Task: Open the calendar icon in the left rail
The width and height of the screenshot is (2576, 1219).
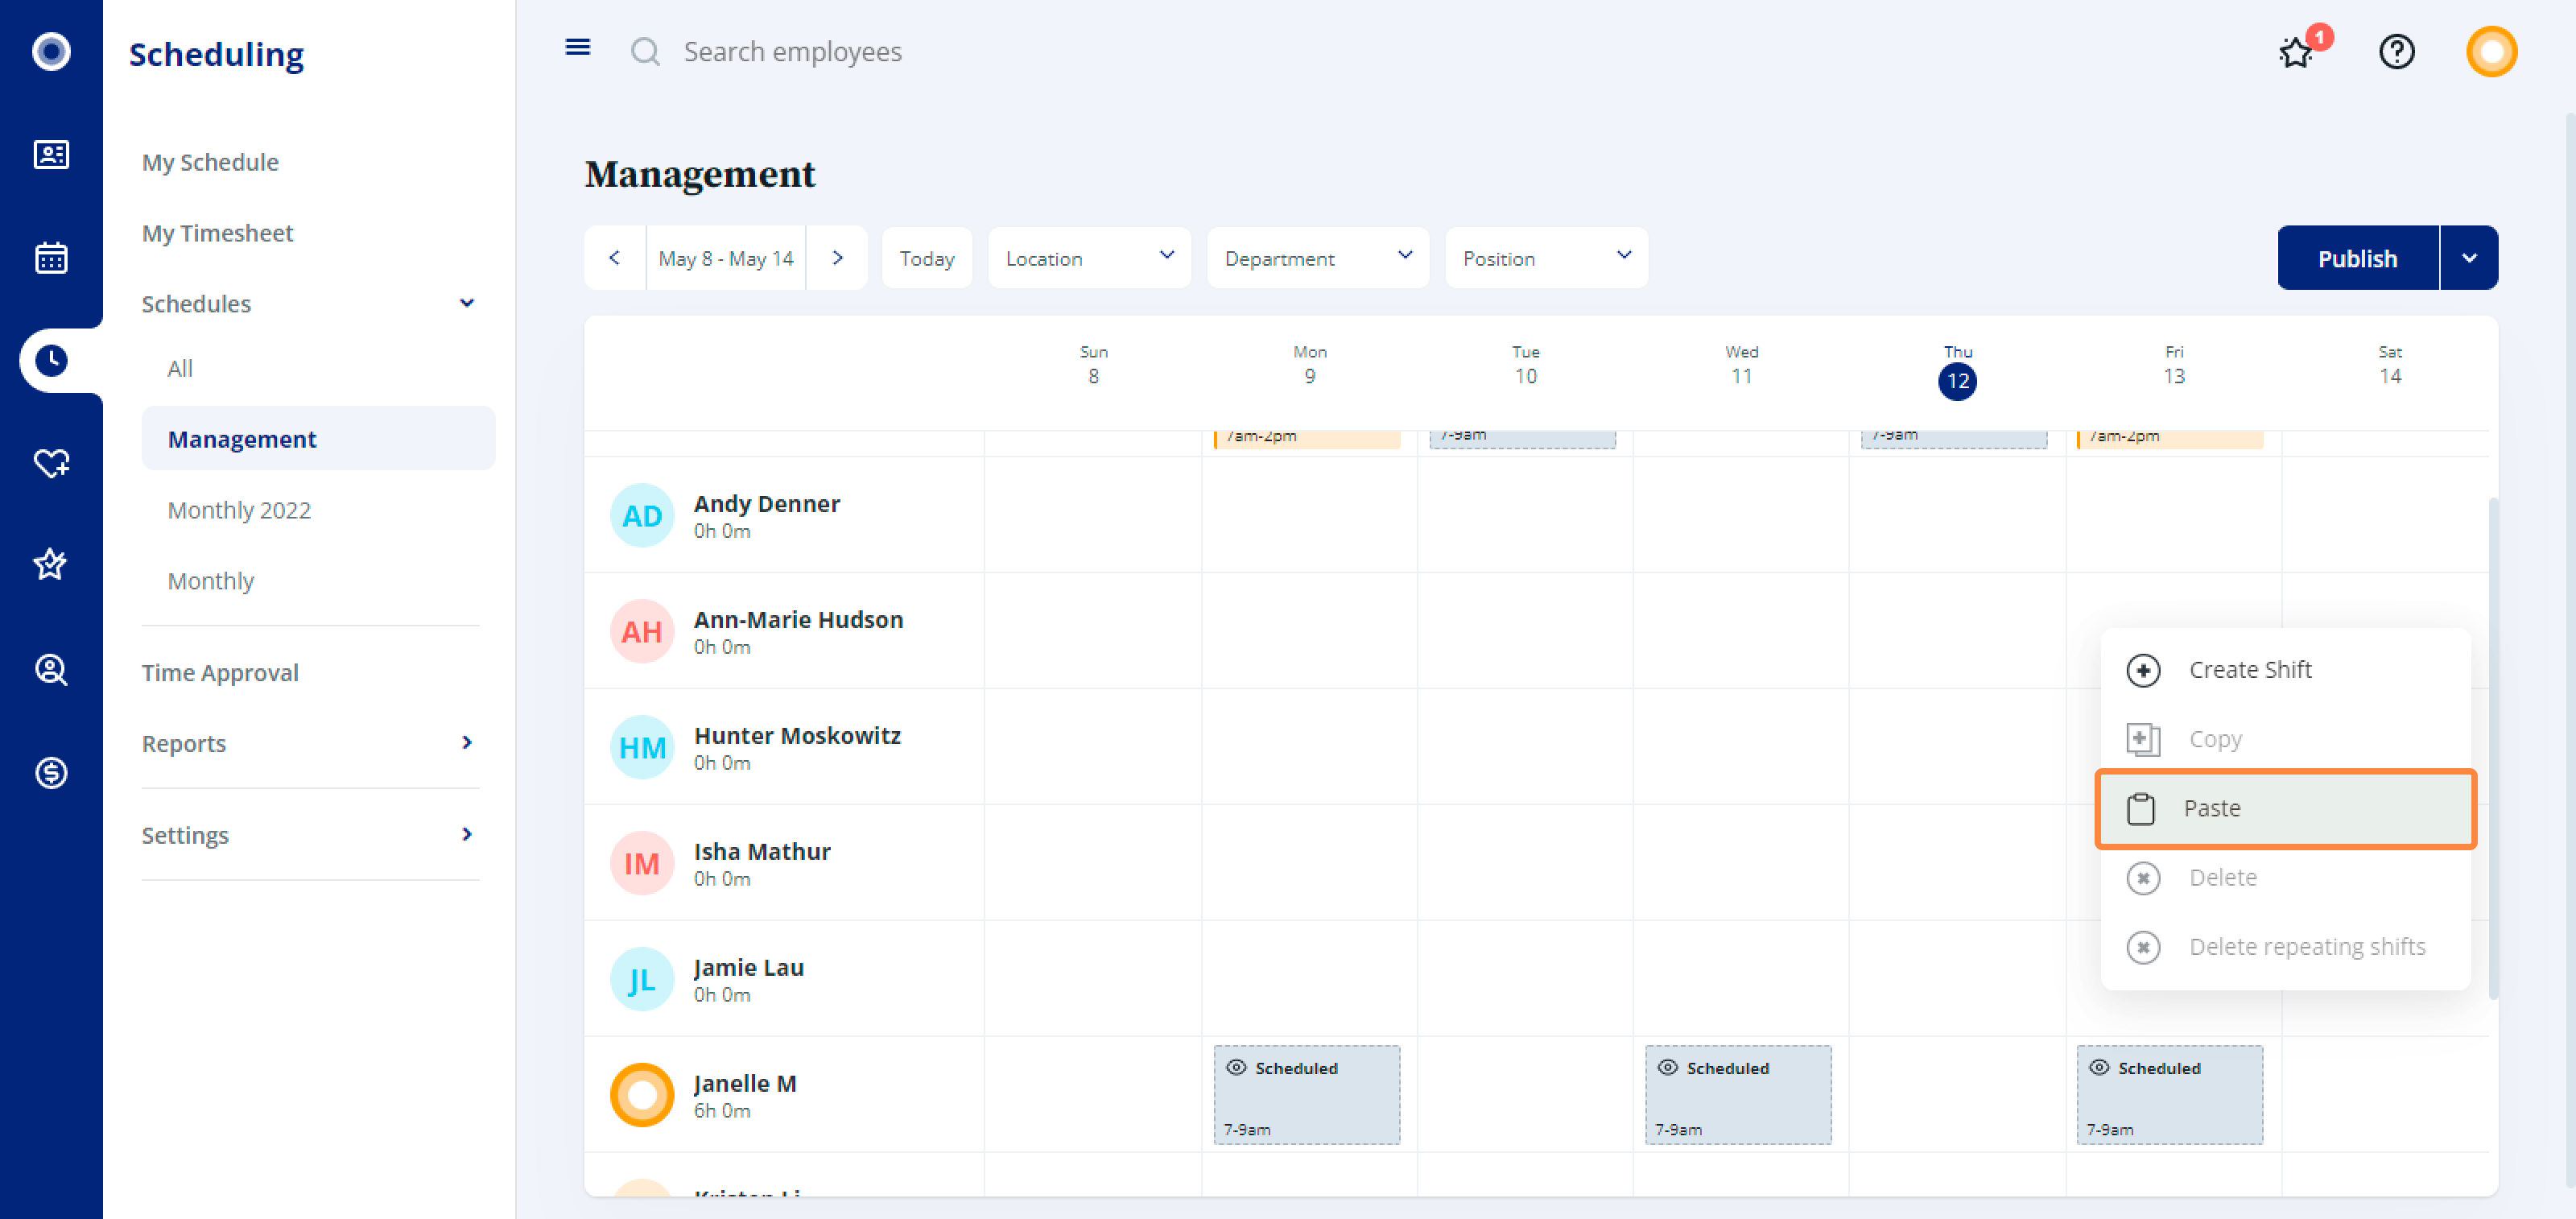Action: (x=51, y=257)
